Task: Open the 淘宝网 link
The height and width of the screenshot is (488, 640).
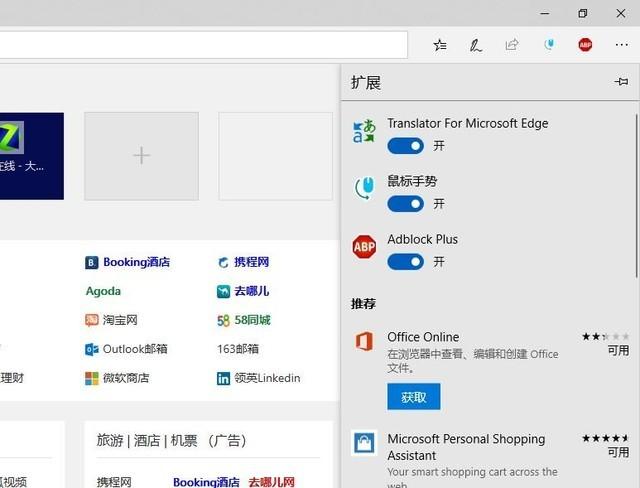Action: [120, 320]
